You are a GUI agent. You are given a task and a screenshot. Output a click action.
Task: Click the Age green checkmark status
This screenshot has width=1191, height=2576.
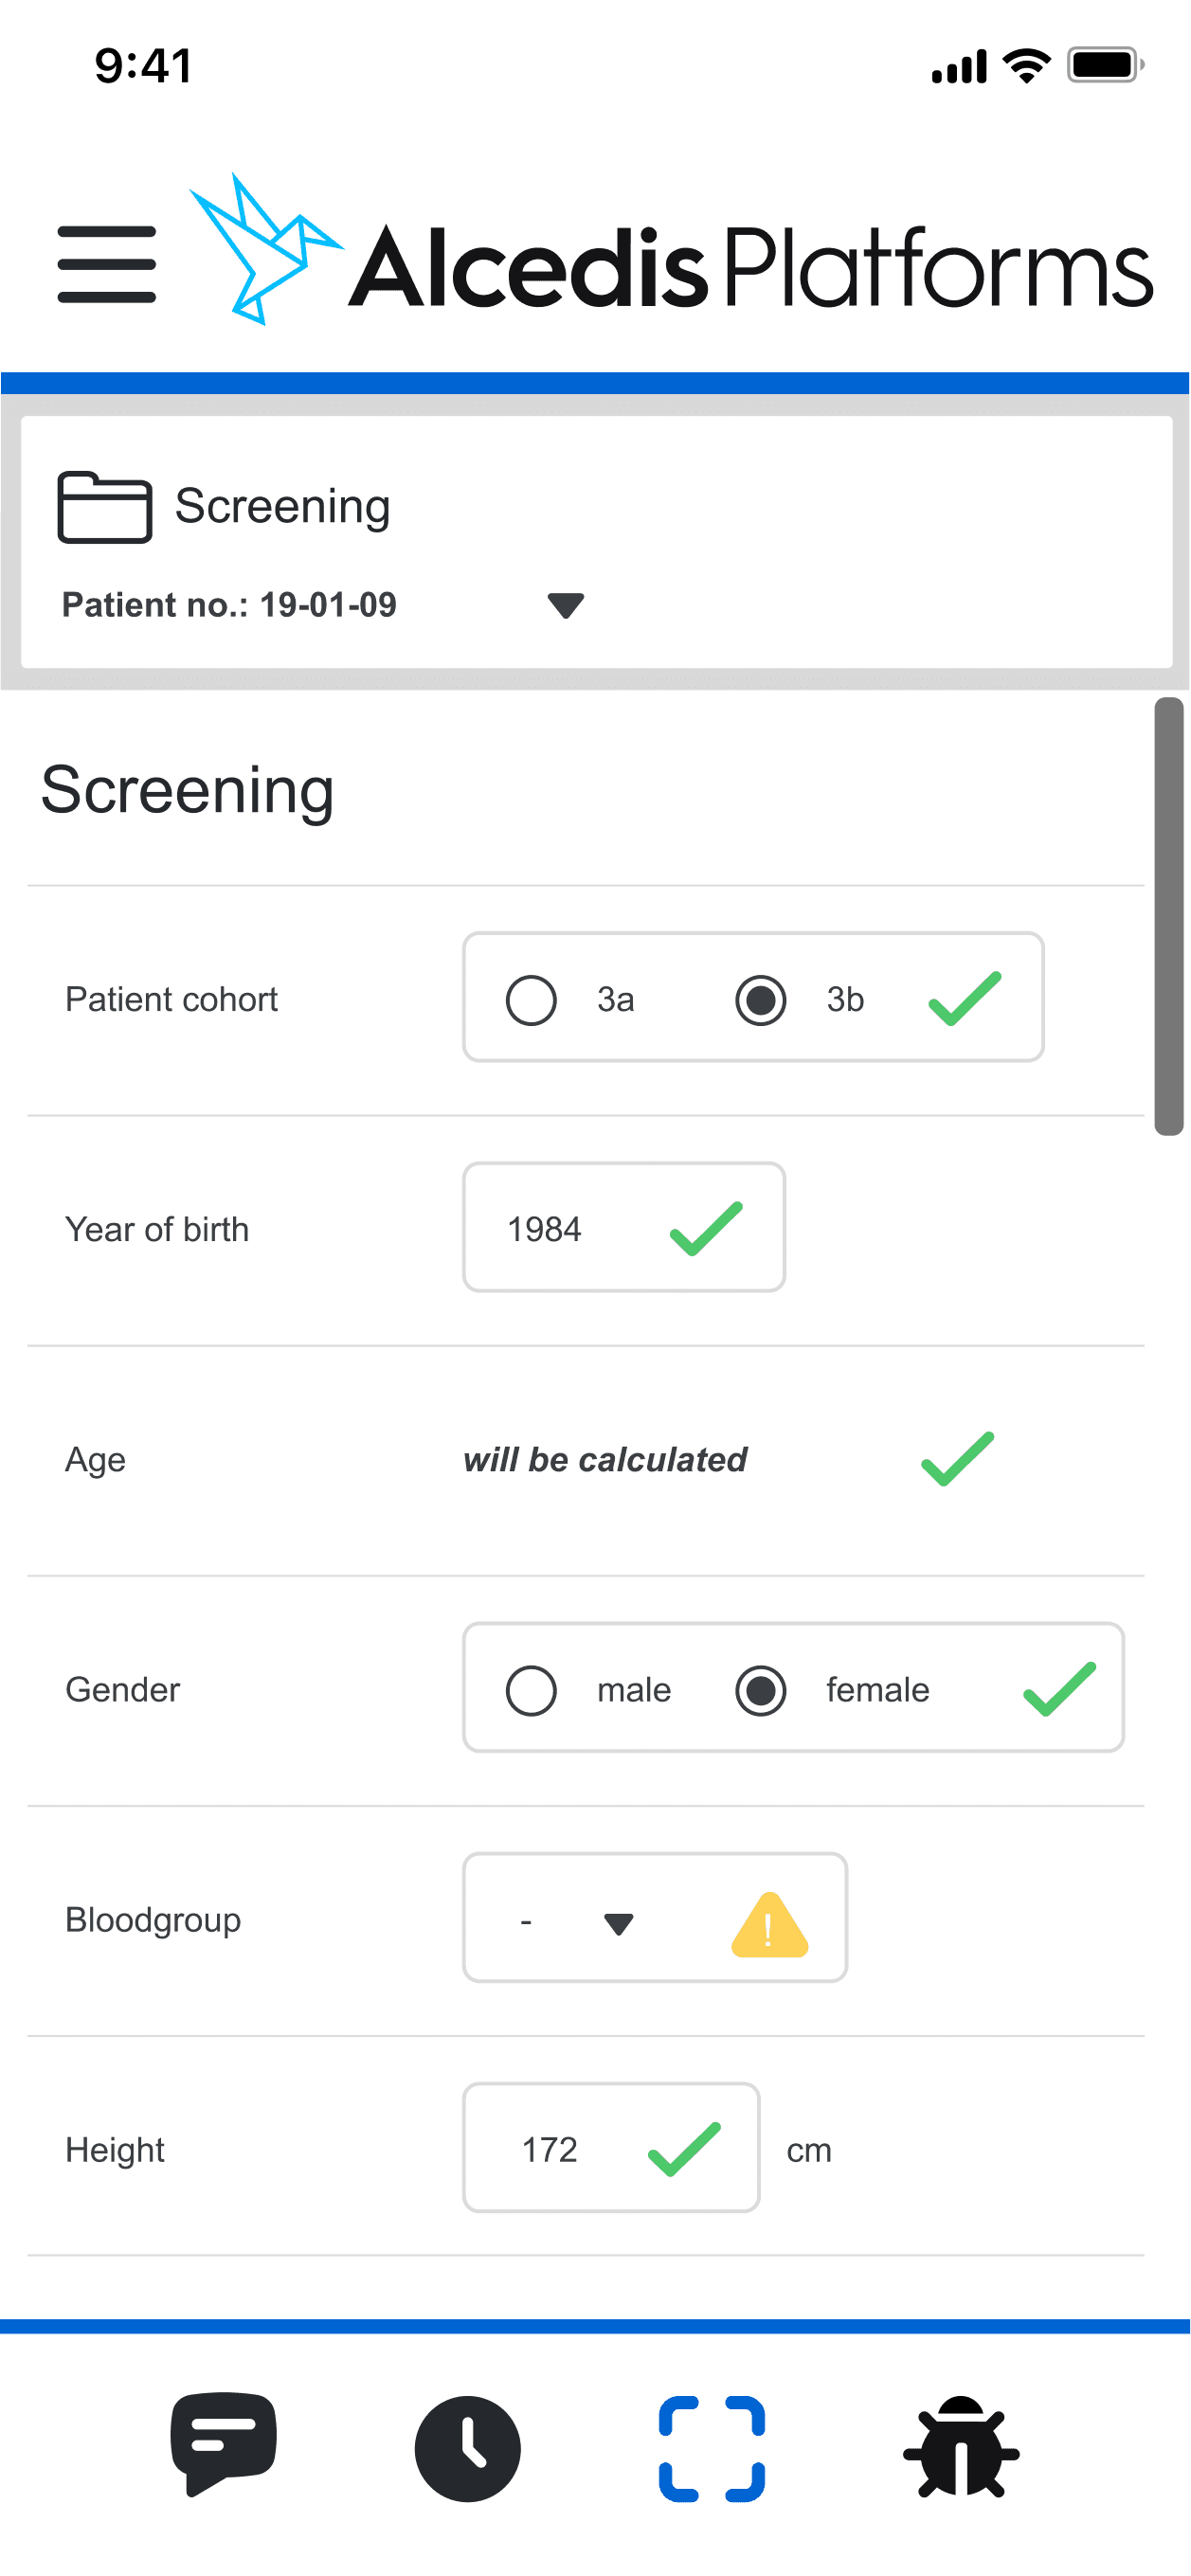(x=957, y=1459)
